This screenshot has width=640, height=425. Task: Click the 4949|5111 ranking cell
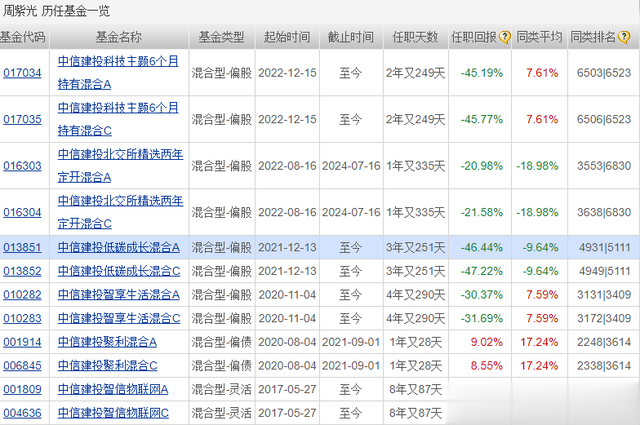coord(604,271)
